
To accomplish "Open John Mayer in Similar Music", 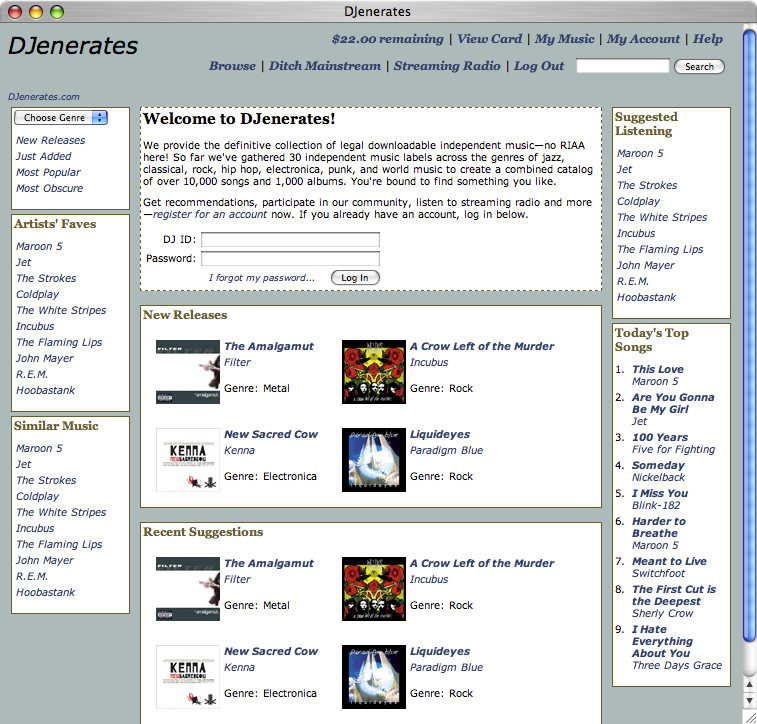I will tap(45, 560).
